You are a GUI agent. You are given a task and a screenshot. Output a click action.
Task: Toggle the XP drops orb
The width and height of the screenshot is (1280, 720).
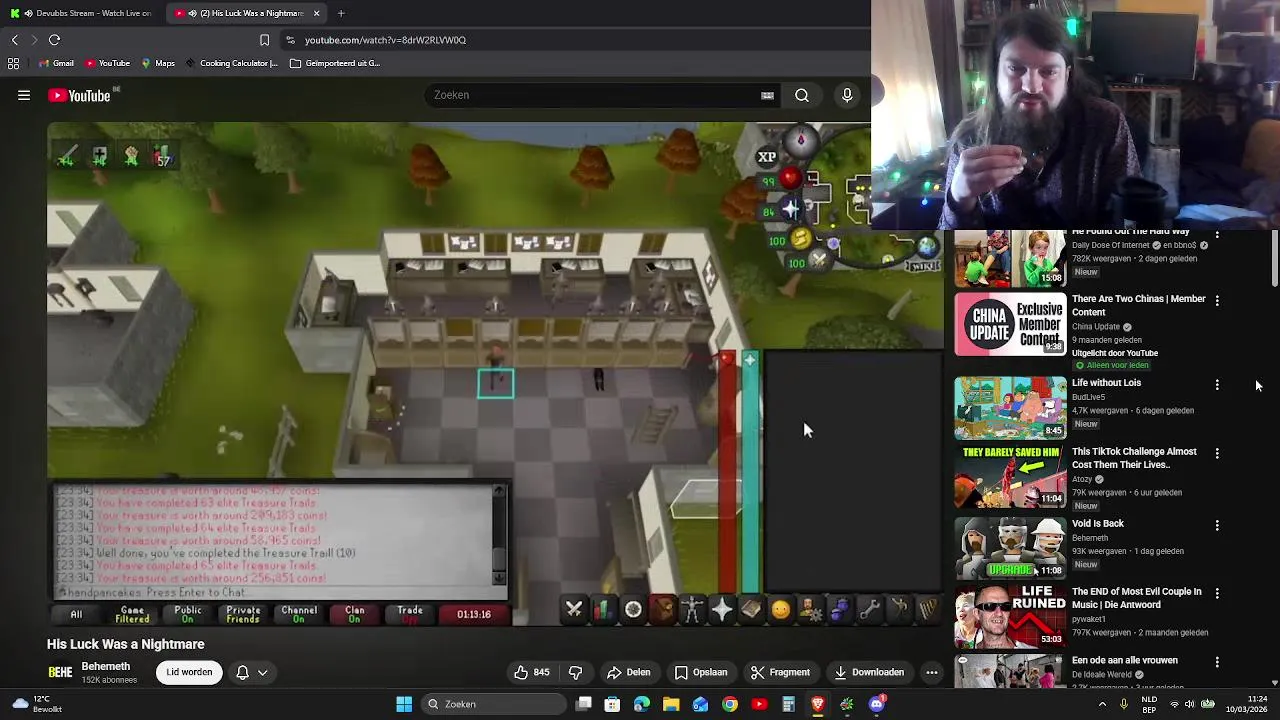click(767, 157)
